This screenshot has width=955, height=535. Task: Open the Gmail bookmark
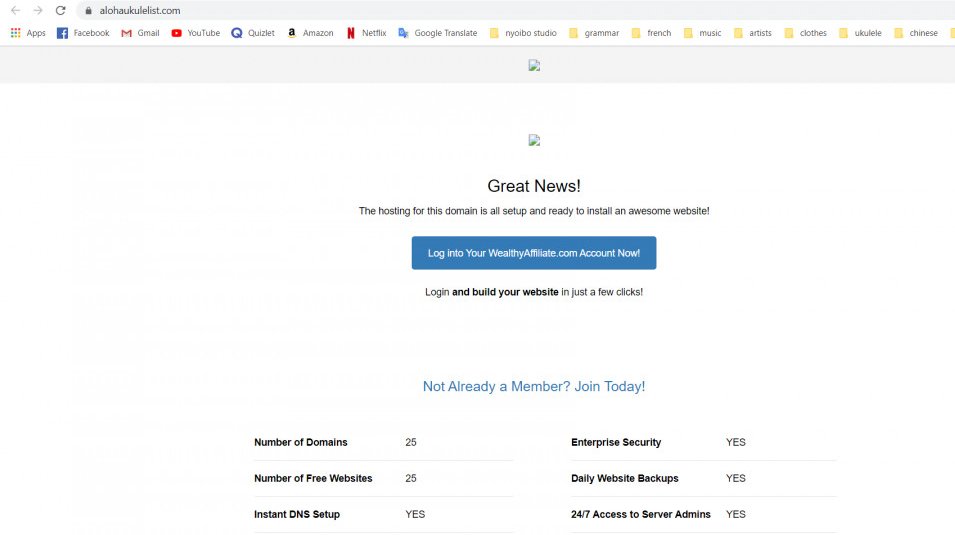[x=140, y=33]
